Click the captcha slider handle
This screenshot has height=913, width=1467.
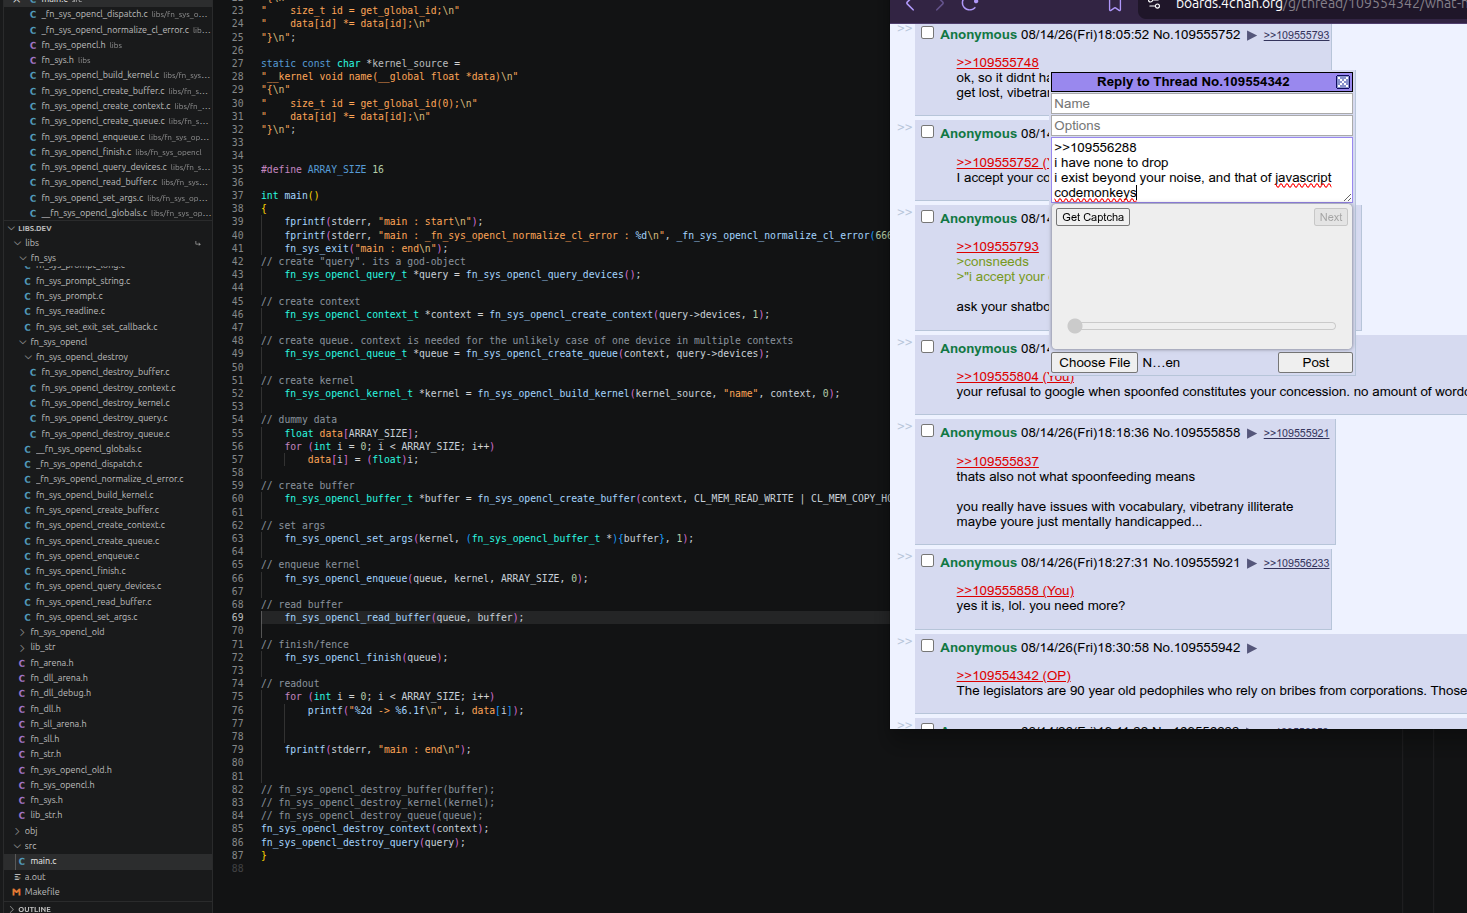pos(1075,326)
